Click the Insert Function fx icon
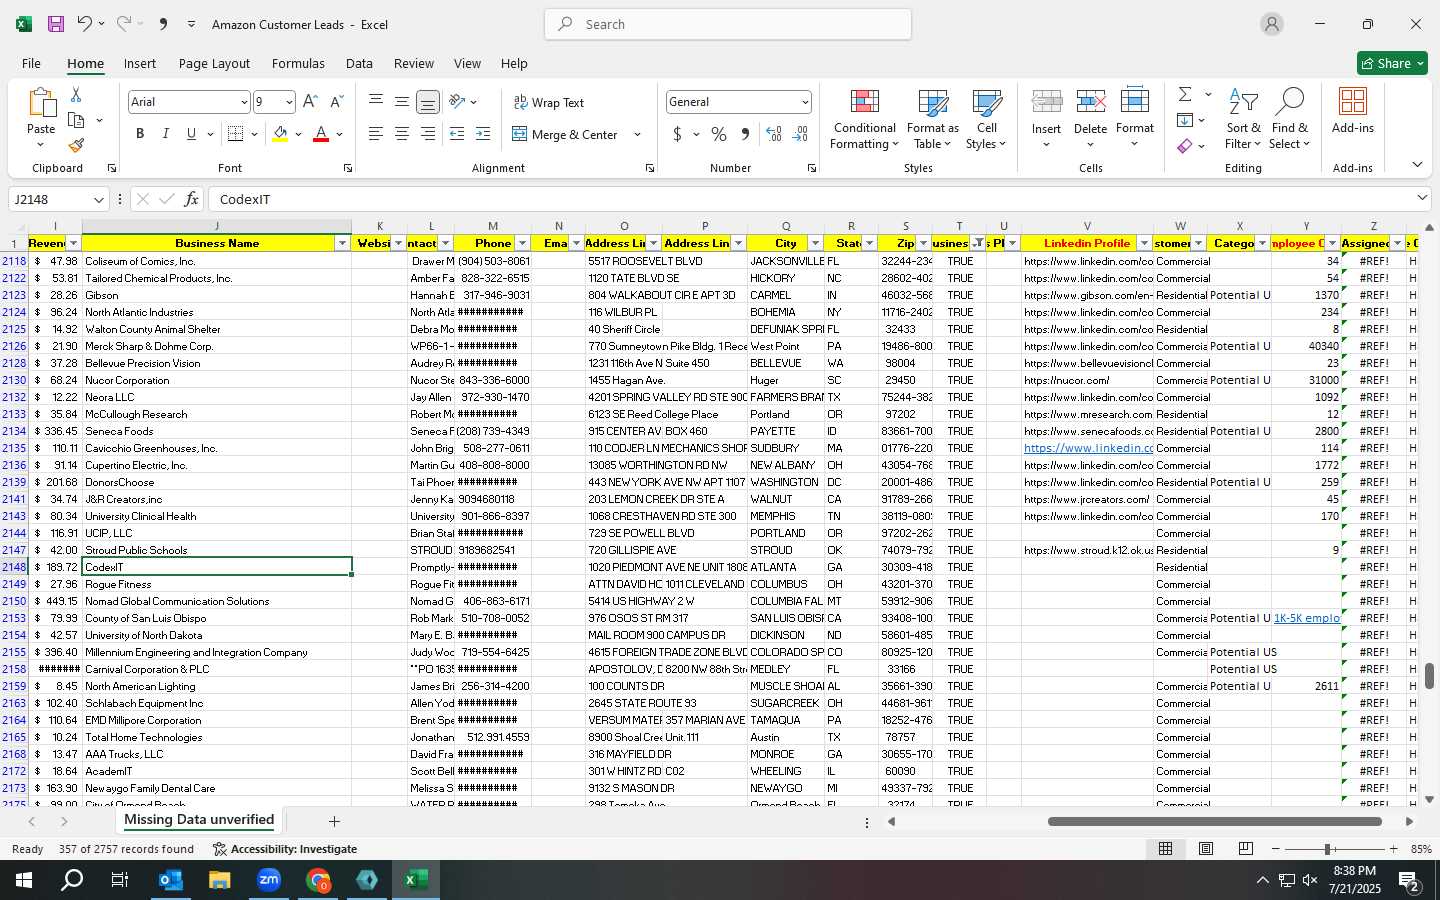The height and width of the screenshot is (900, 1440). pyautogui.click(x=191, y=199)
